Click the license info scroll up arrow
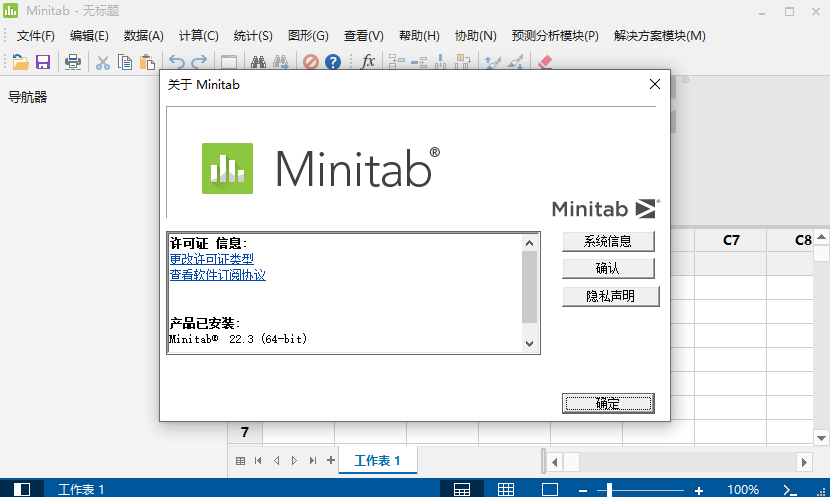Viewport: 830px width, 497px height. coord(529,243)
